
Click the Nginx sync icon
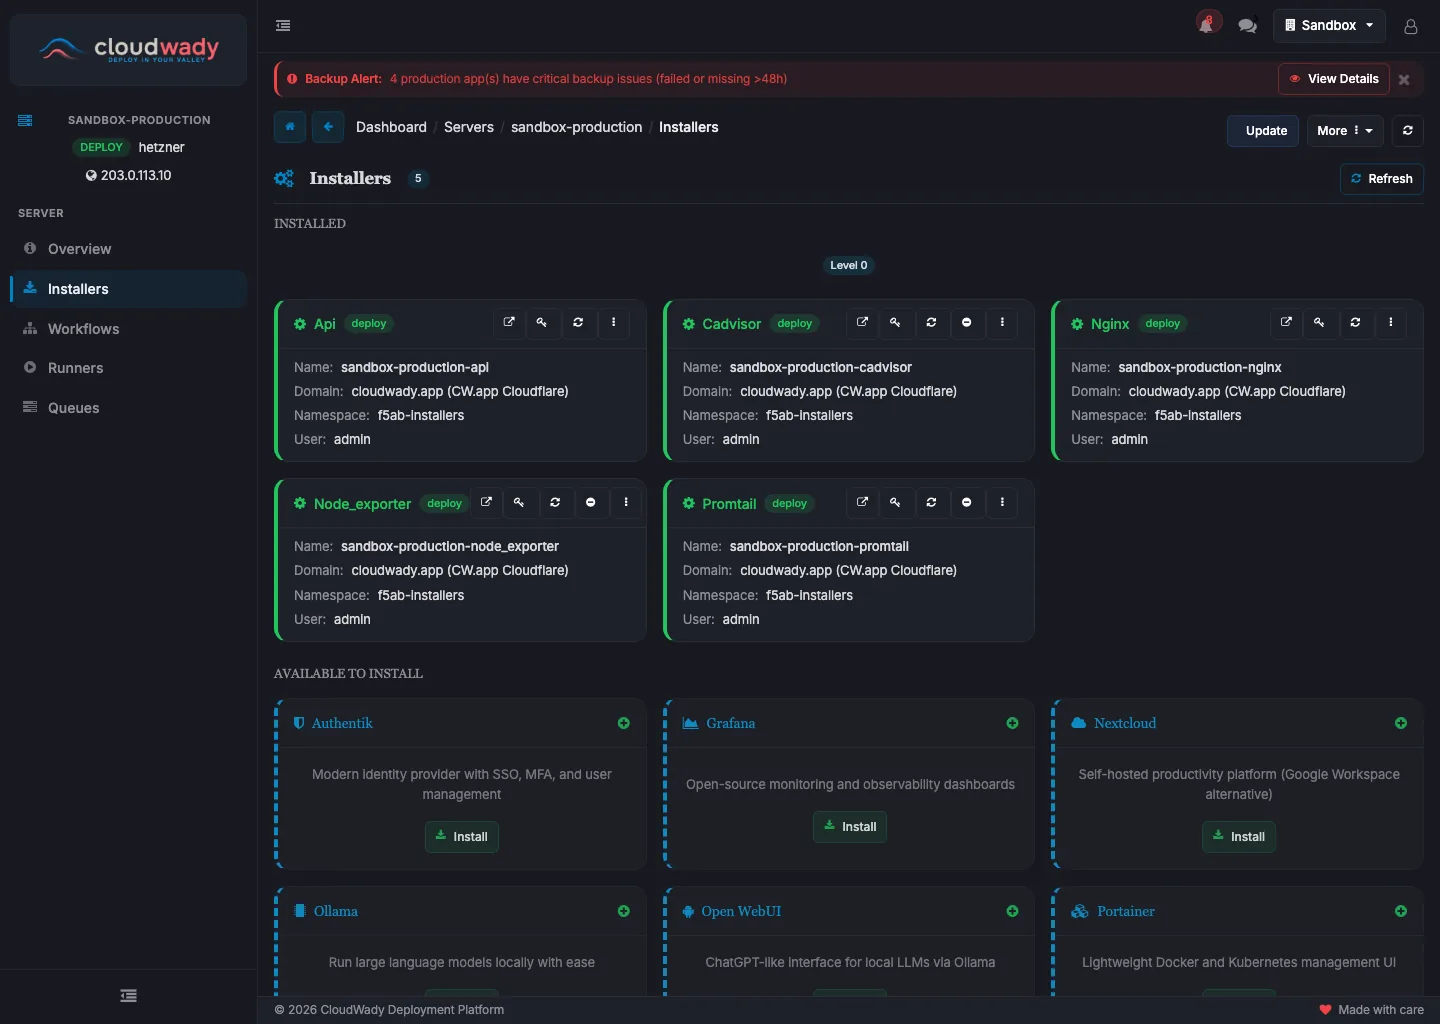click(1355, 322)
